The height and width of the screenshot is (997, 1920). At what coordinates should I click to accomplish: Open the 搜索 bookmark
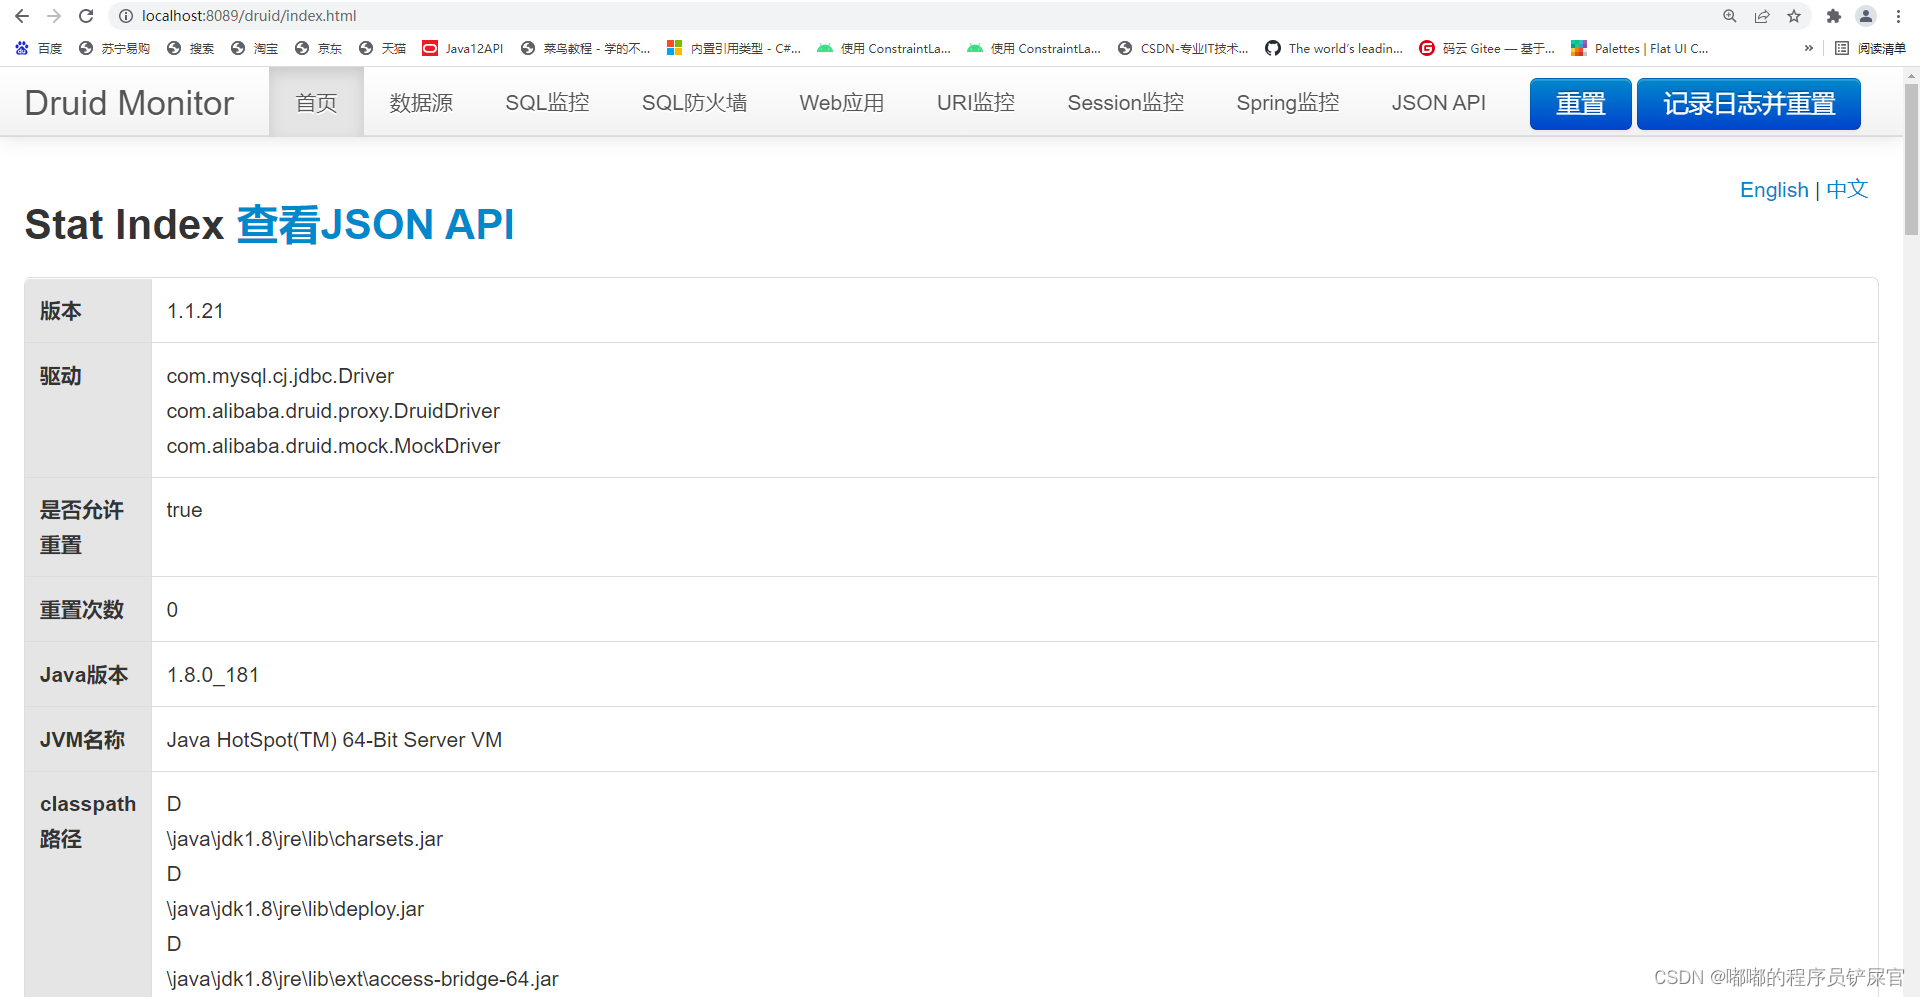click(x=190, y=48)
